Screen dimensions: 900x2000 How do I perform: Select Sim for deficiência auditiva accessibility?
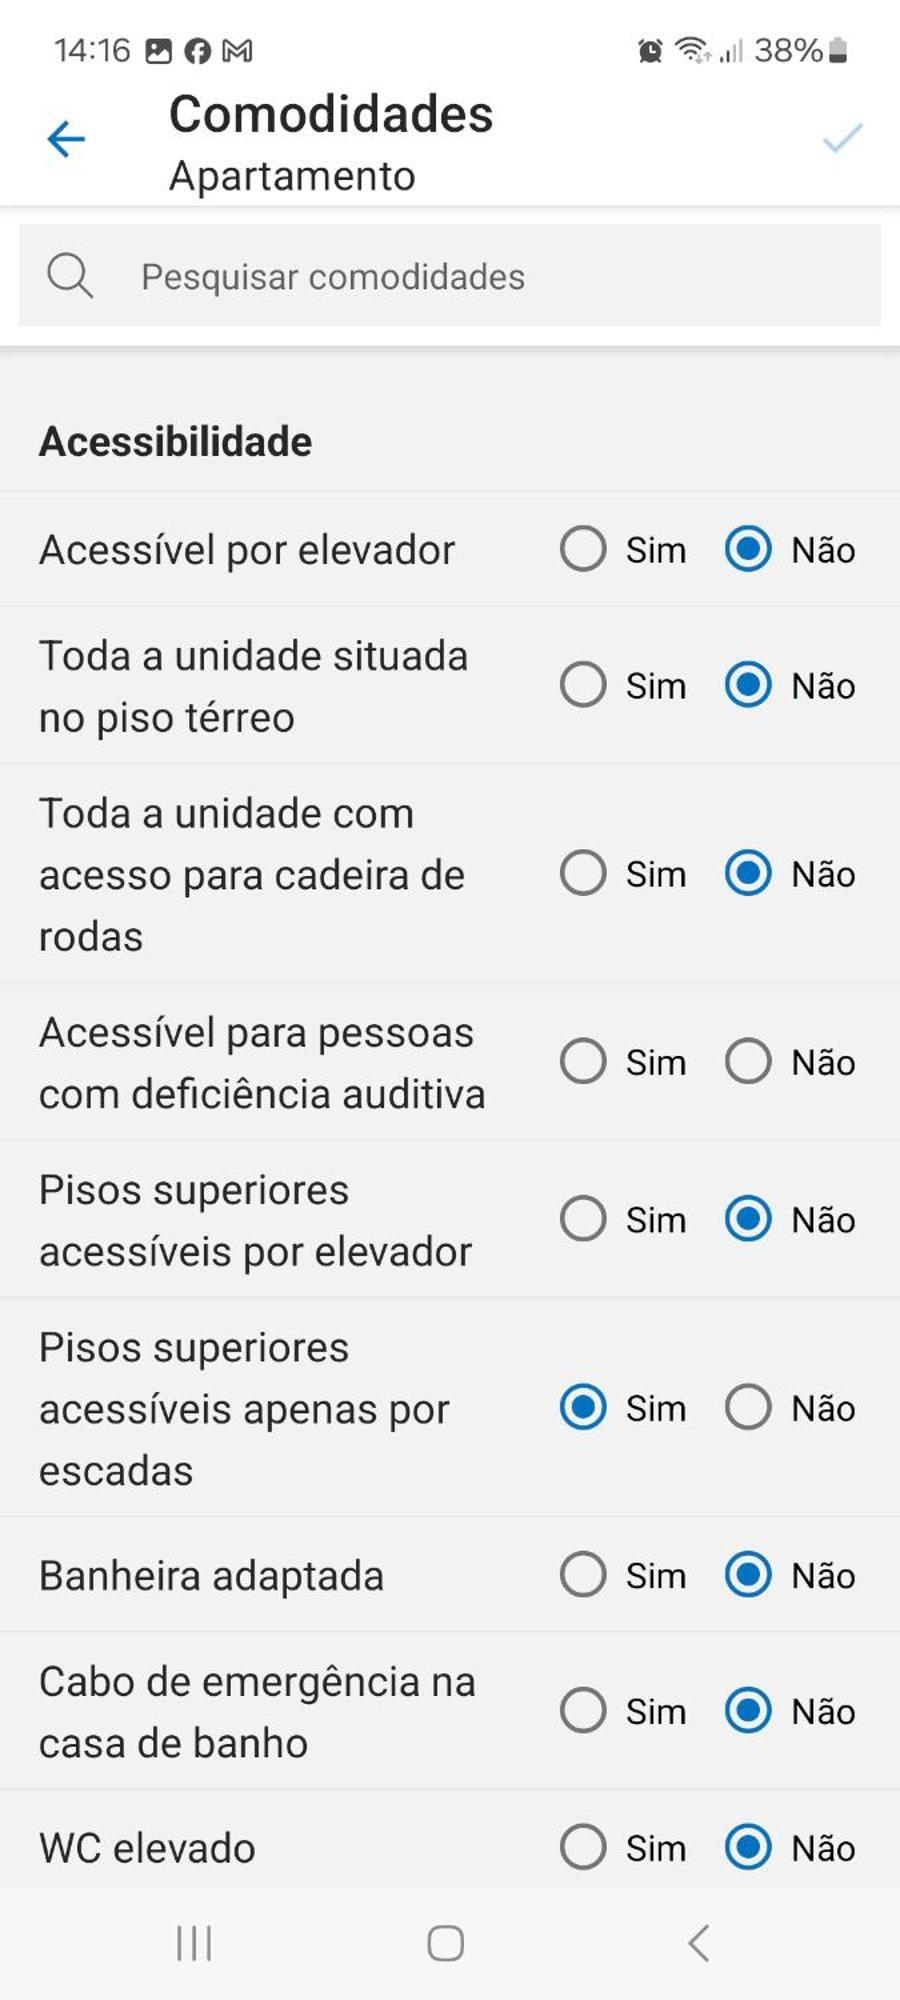tap(583, 1061)
